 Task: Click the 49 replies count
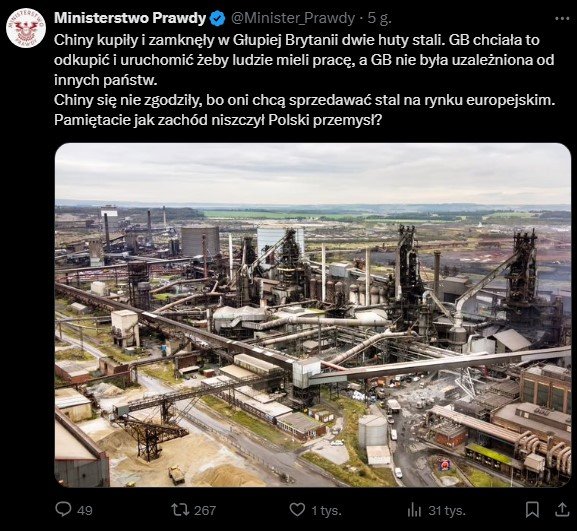[85, 510]
